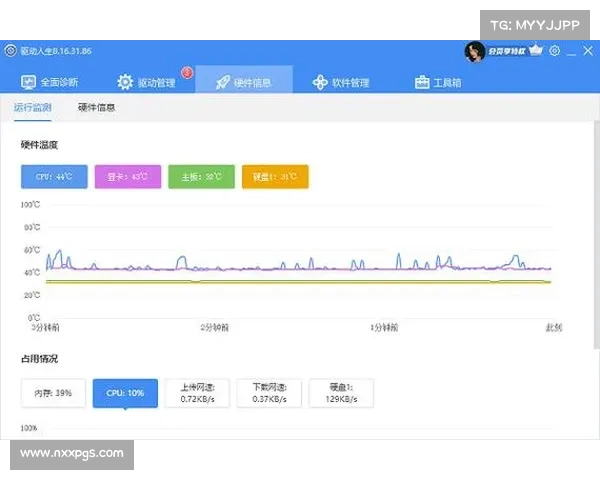Click the crown VIP icon

tap(536, 50)
